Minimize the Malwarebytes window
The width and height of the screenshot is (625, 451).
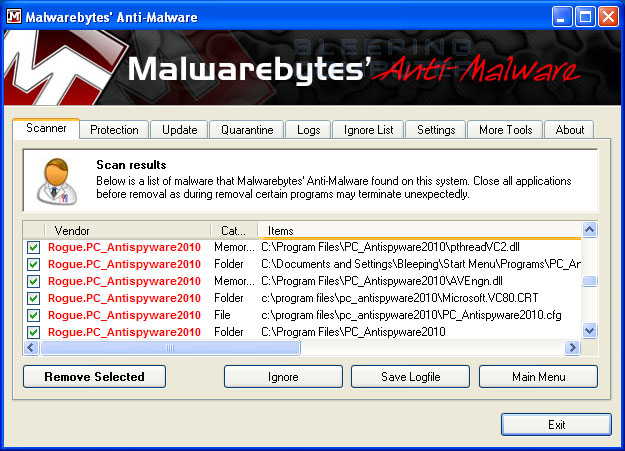[562, 17]
